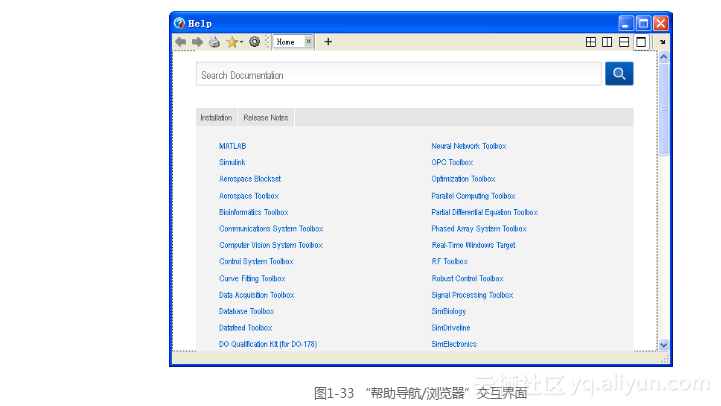Select the top/bottom split layout icon

click(x=624, y=42)
